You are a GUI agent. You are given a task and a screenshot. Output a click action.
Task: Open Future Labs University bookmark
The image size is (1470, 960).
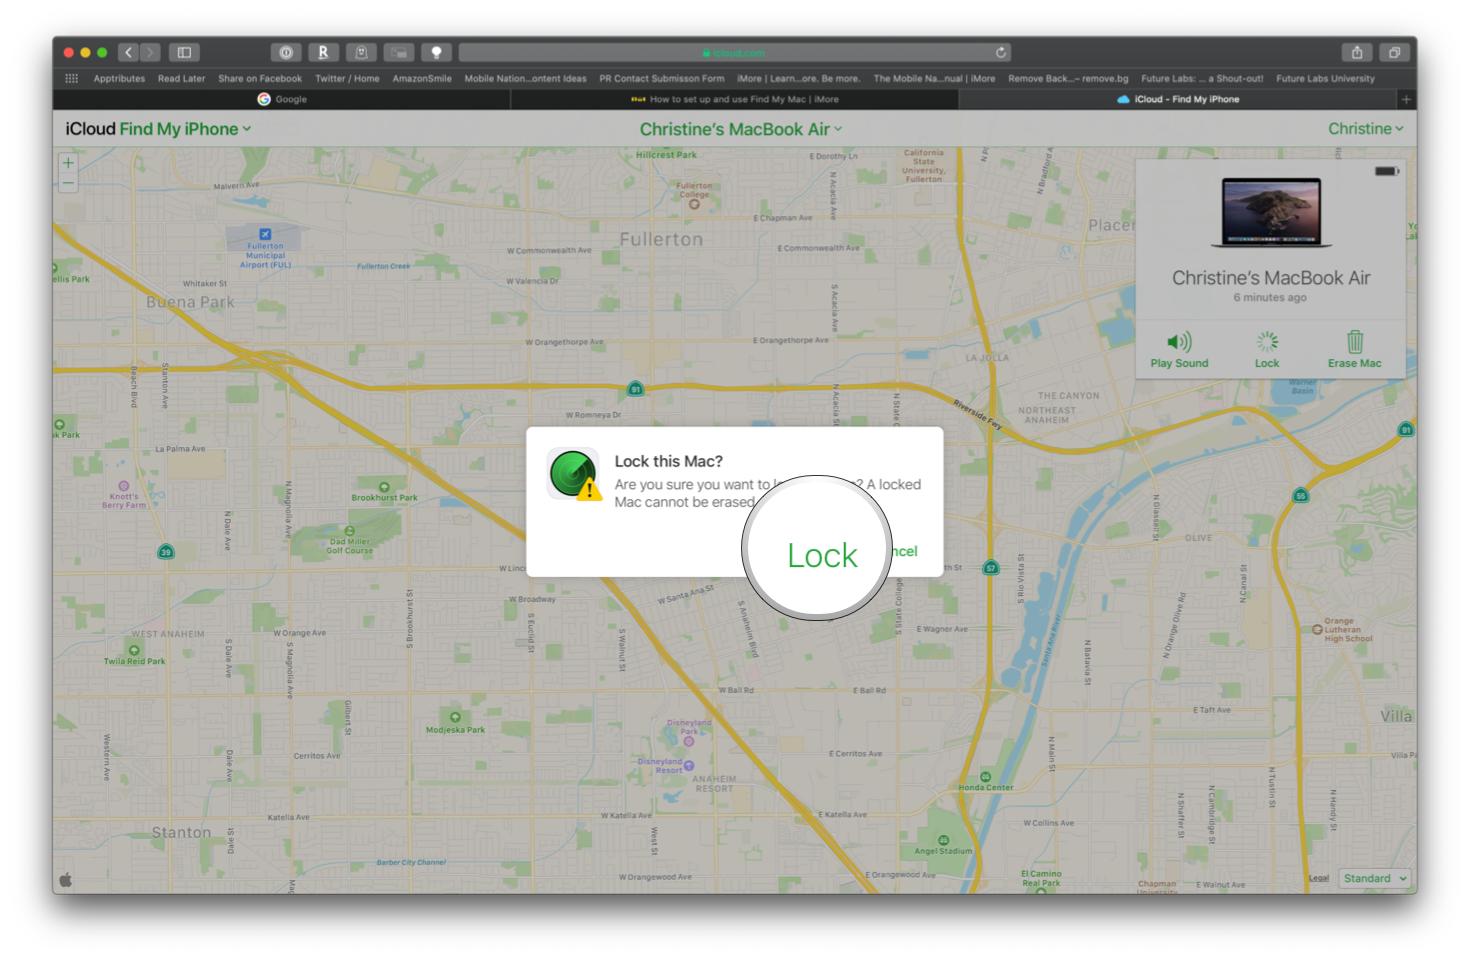(x=1325, y=78)
